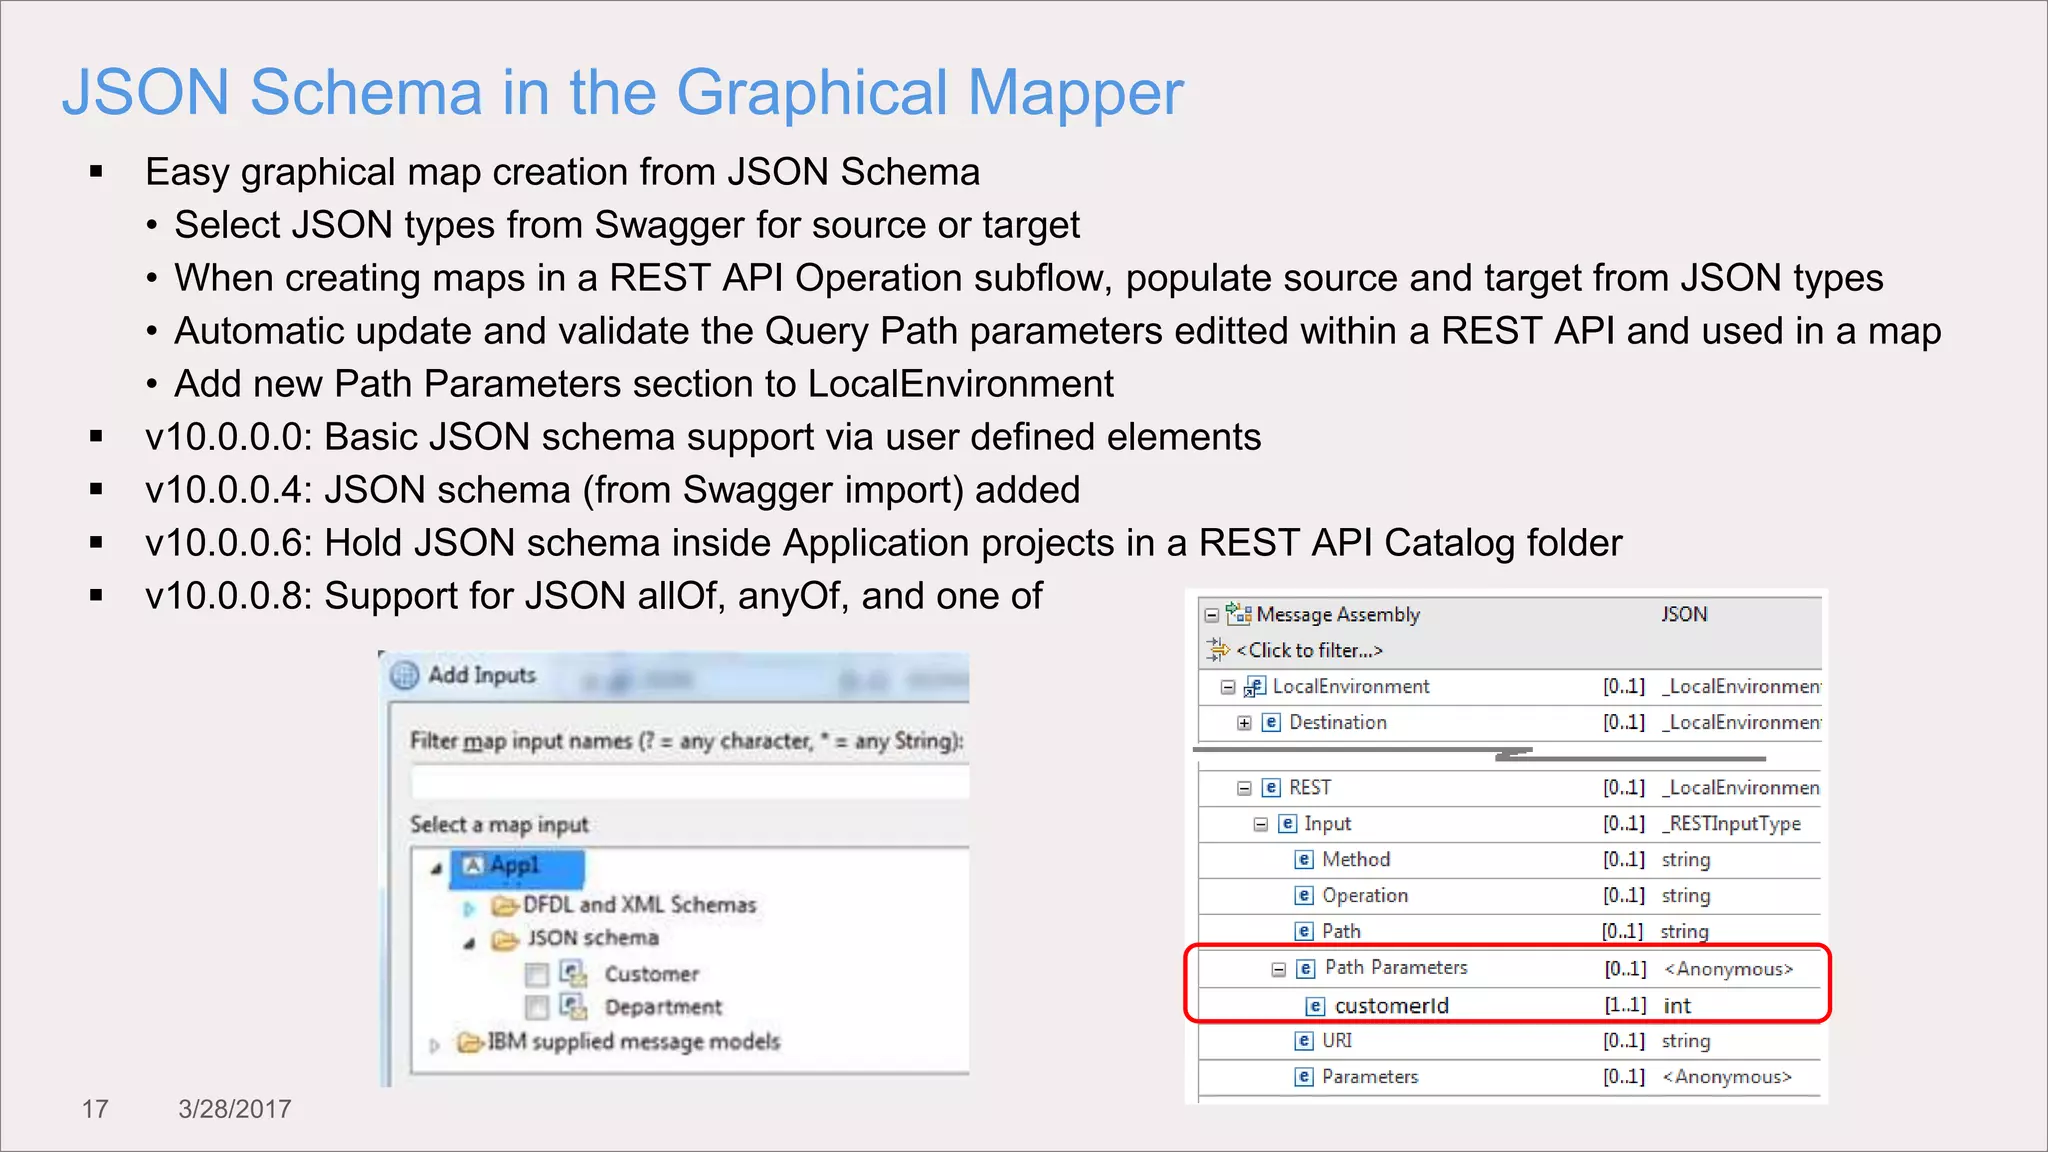This screenshot has height=1152, width=2048.
Task: Click the Path Parameters element icon
Action: [1306, 969]
